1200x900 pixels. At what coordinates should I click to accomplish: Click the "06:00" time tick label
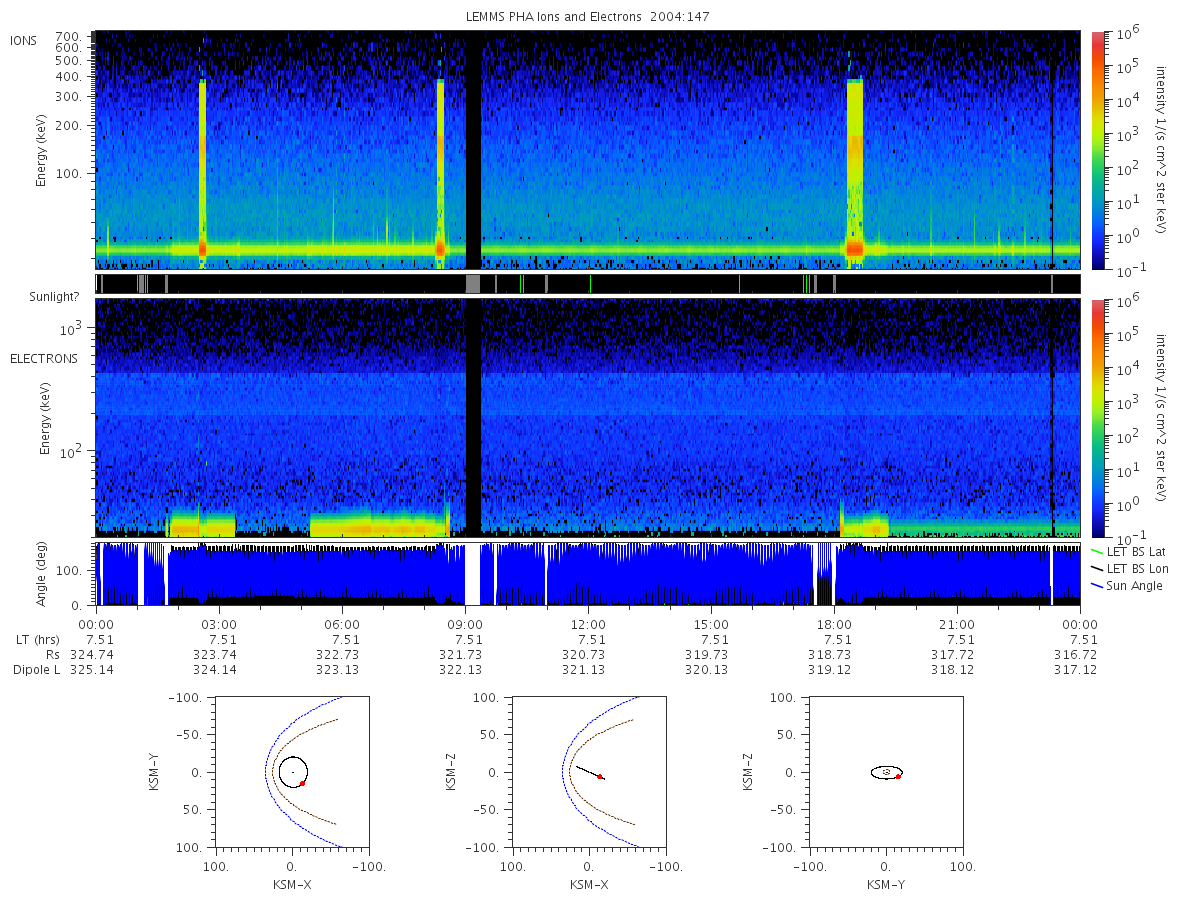[343, 624]
